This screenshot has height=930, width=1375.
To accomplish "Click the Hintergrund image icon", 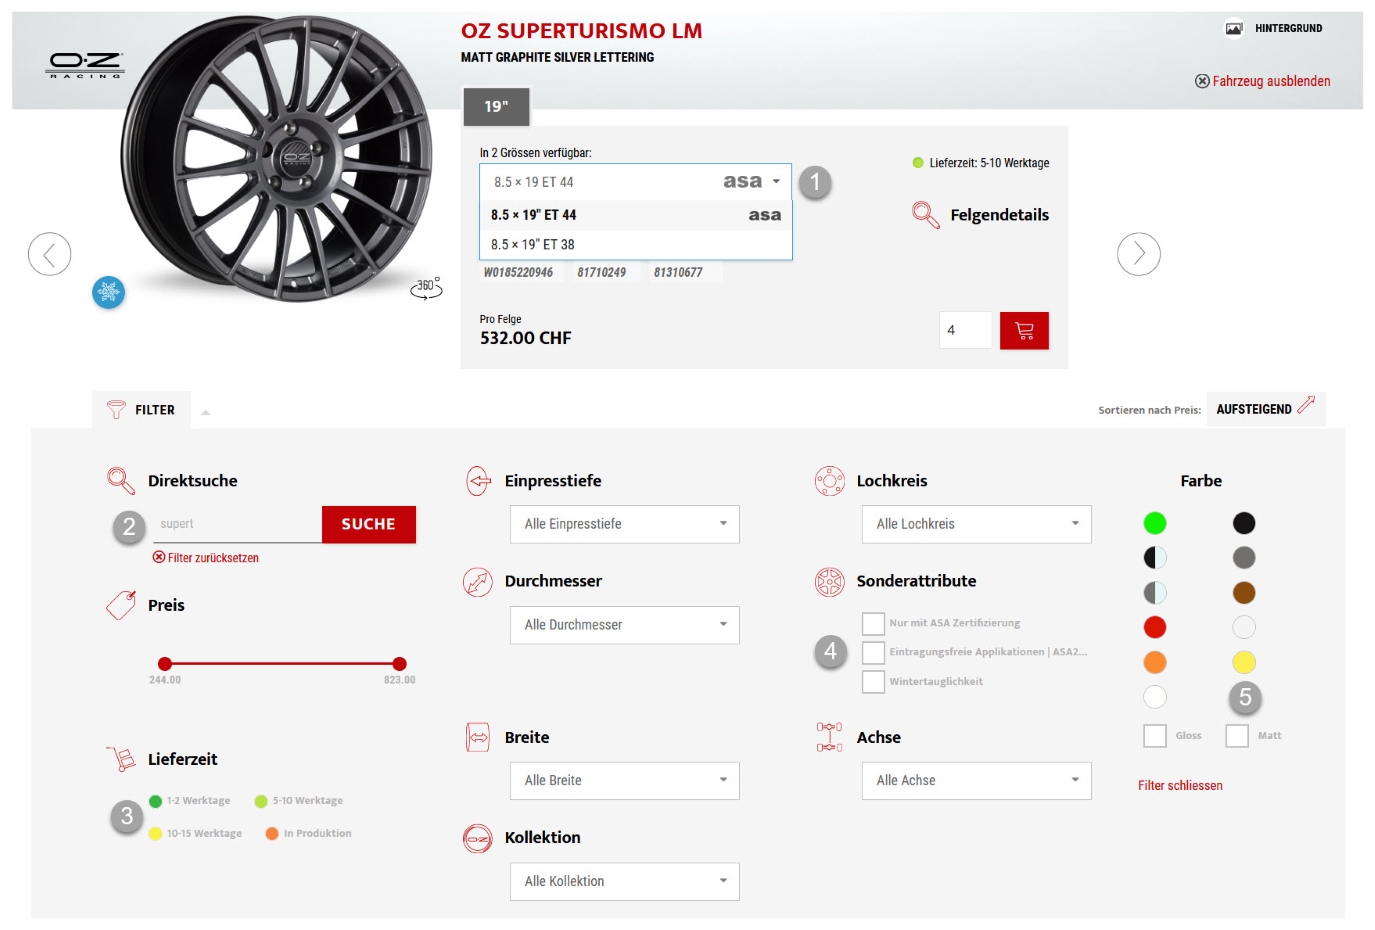I will 1234,28.
